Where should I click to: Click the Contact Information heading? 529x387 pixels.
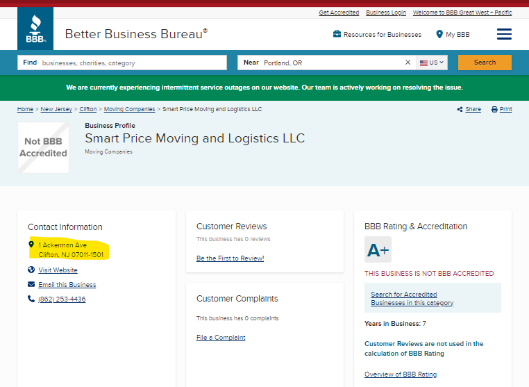65,227
